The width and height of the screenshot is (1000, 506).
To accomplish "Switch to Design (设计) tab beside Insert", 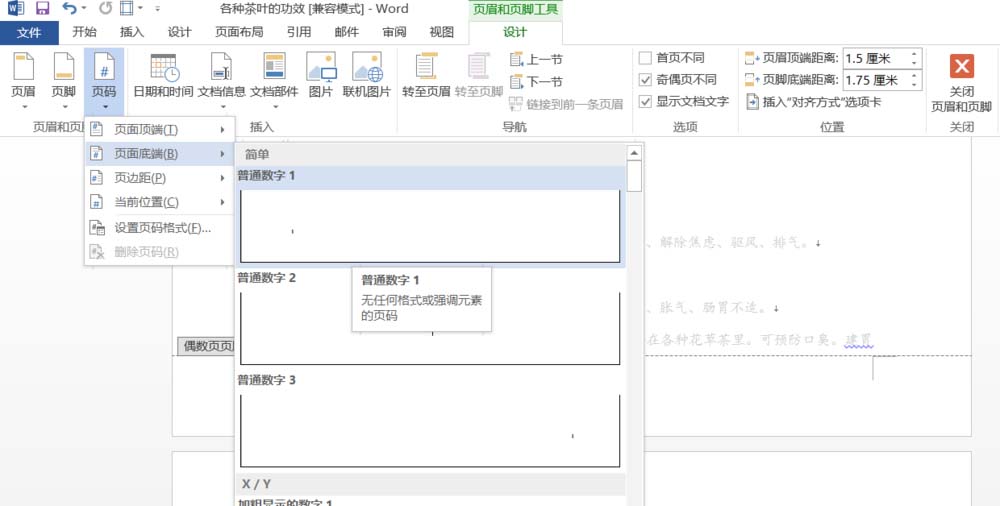I will [x=180, y=33].
